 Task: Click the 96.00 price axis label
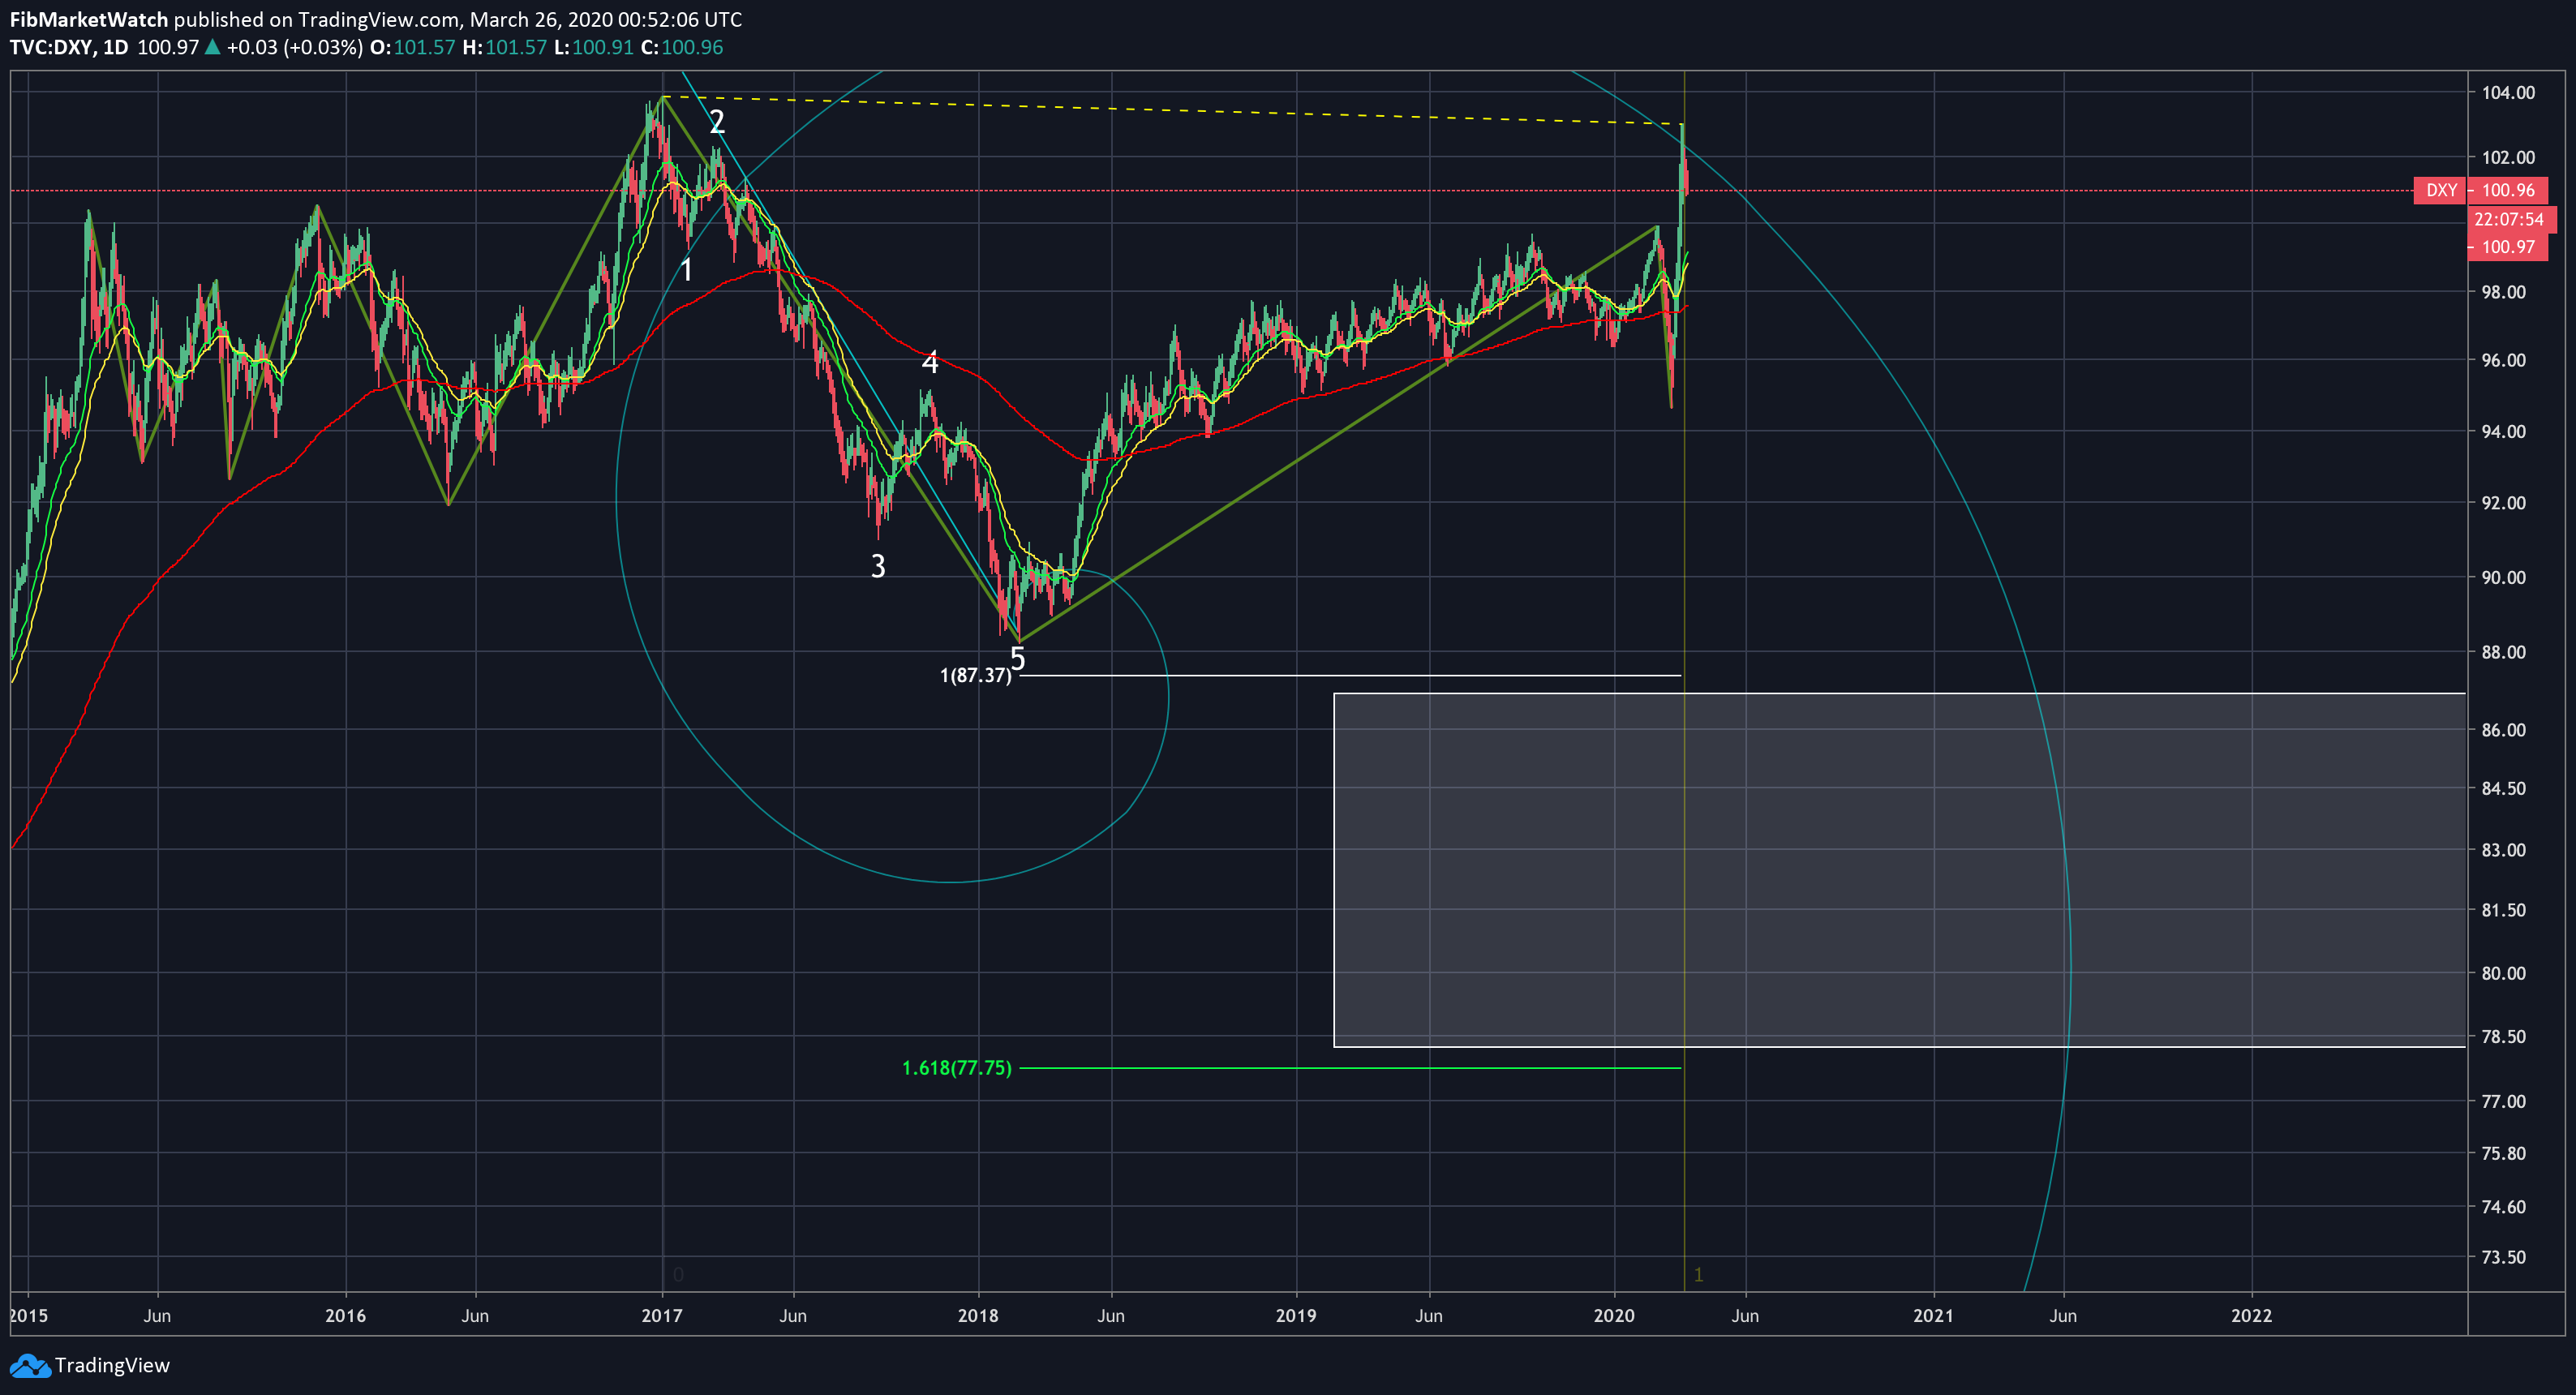pyautogui.click(x=2504, y=360)
